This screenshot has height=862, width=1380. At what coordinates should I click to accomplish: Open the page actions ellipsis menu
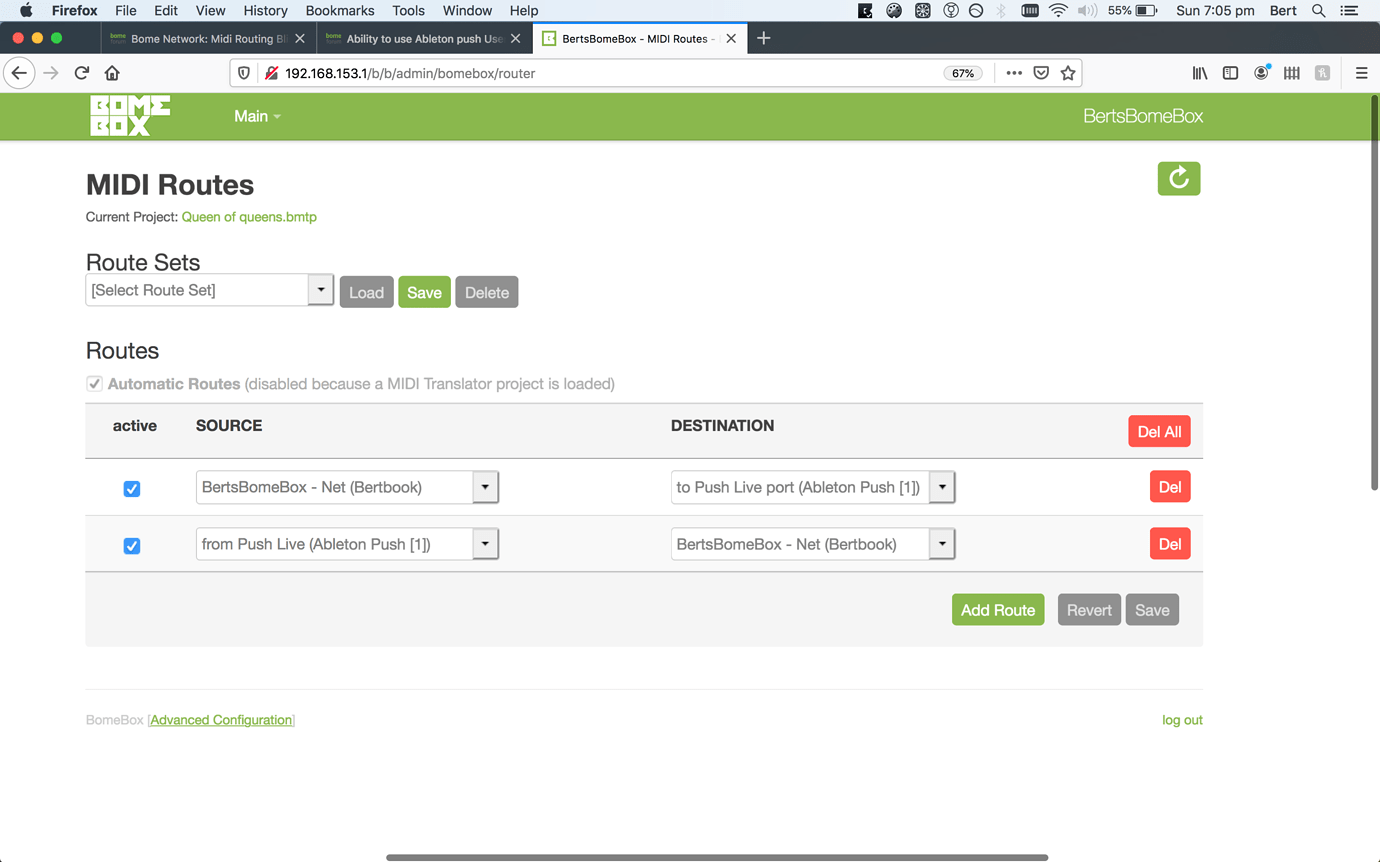coord(1014,73)
